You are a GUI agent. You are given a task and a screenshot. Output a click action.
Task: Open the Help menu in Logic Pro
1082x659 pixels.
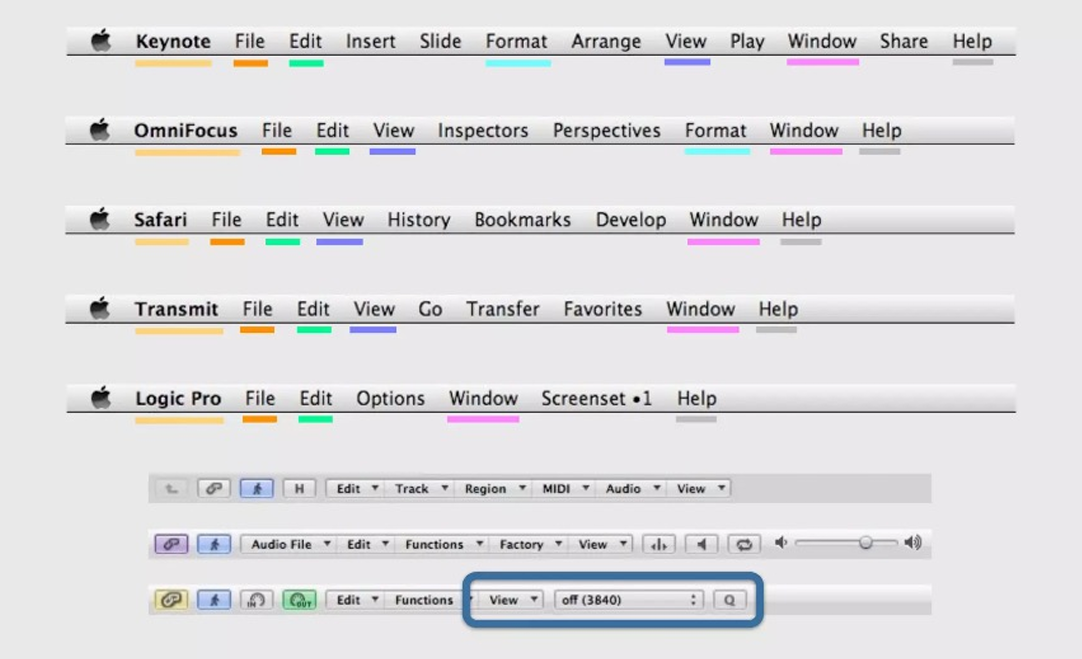coord(696,398)
